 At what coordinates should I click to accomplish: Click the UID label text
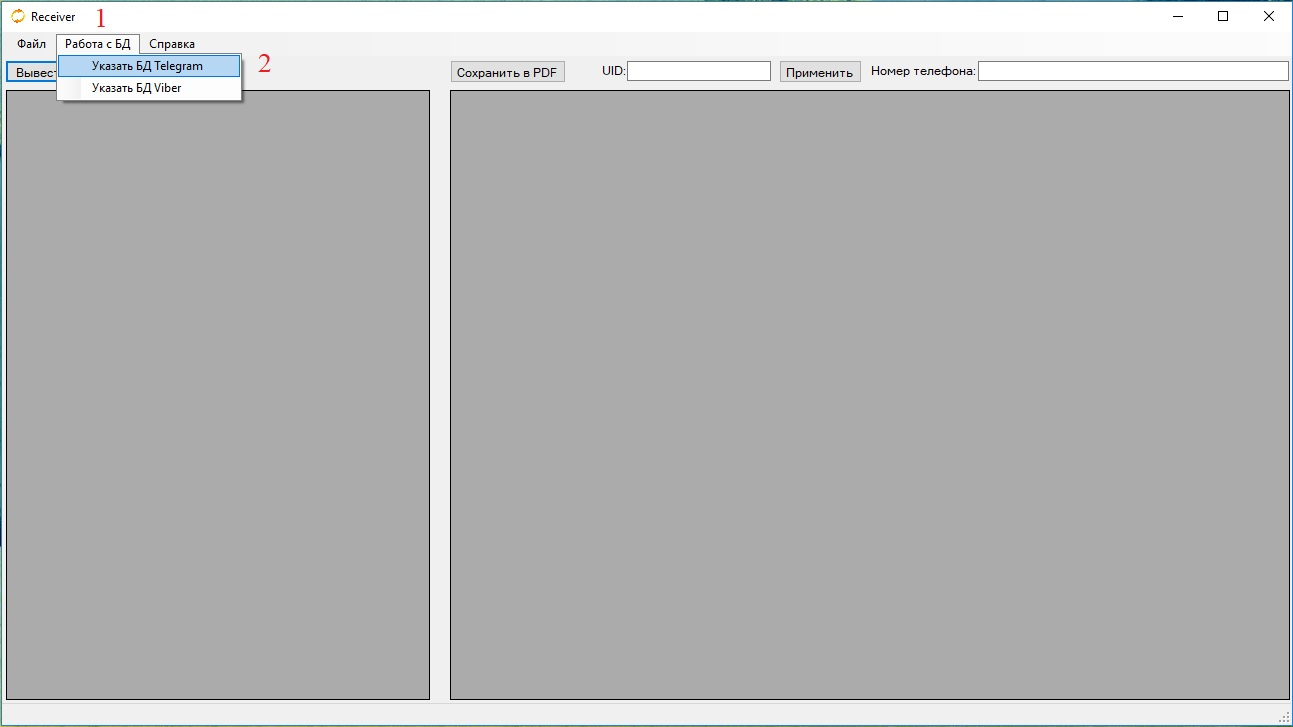pos(613,71)
